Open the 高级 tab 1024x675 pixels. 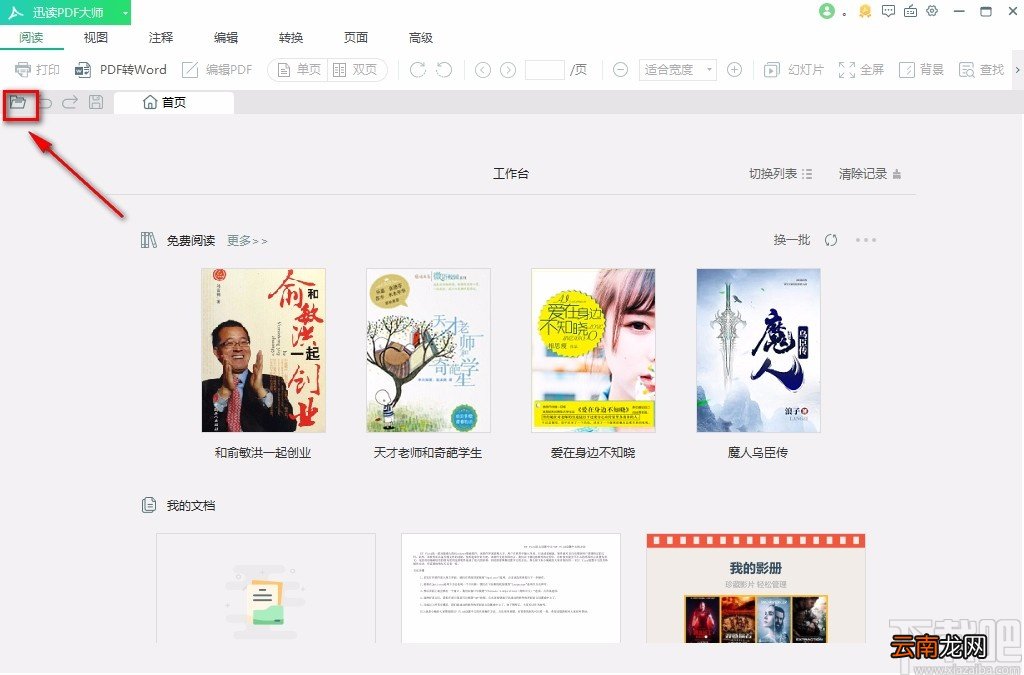point(421,38)
